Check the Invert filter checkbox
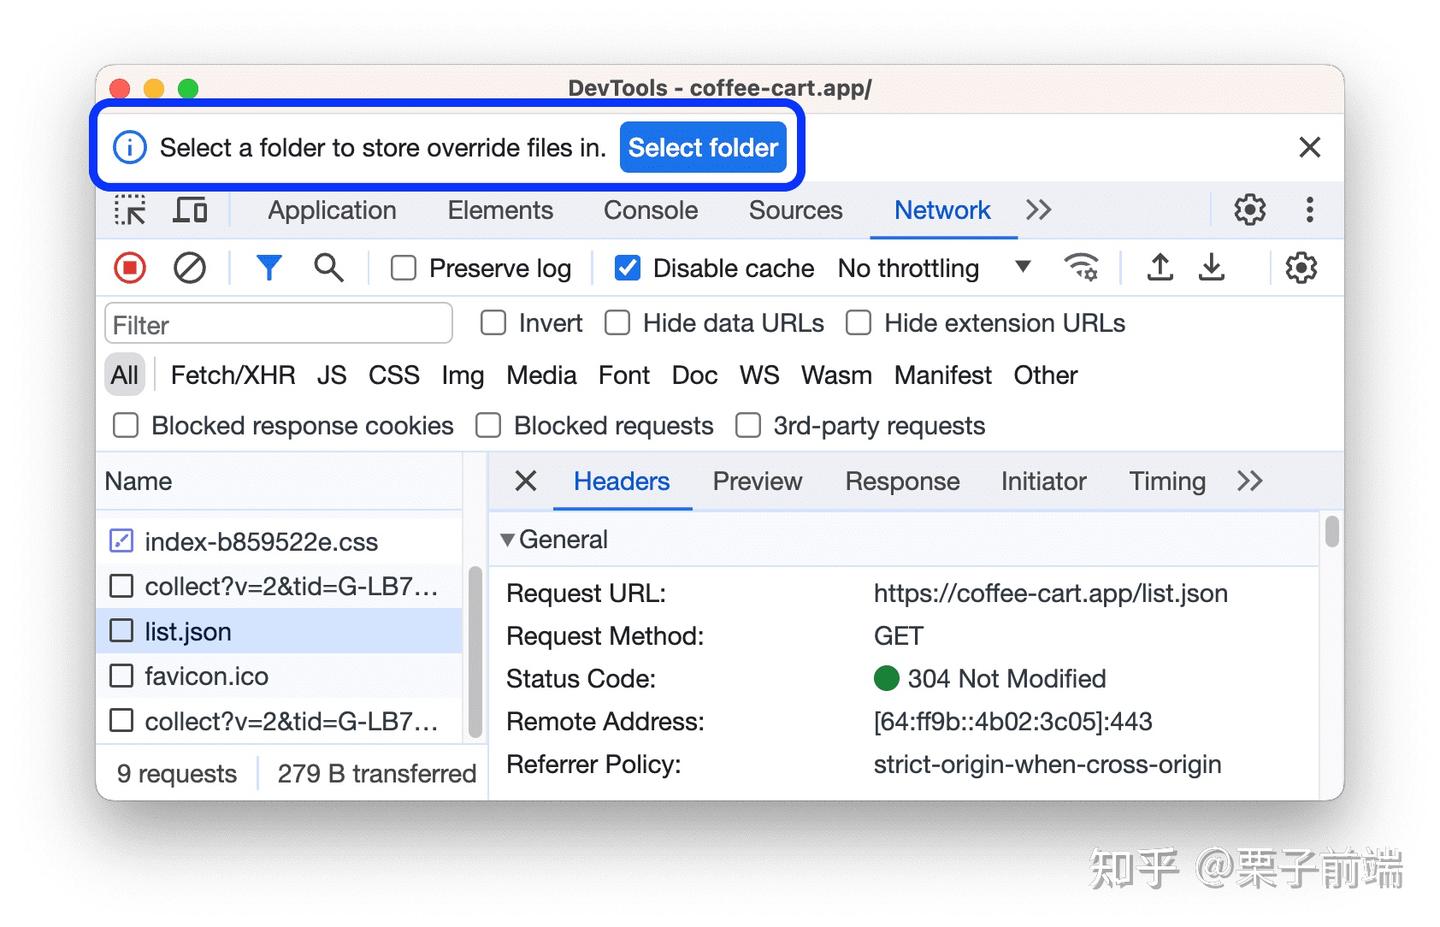This screenshot has height=927, width=1440. tap(493, 323)
